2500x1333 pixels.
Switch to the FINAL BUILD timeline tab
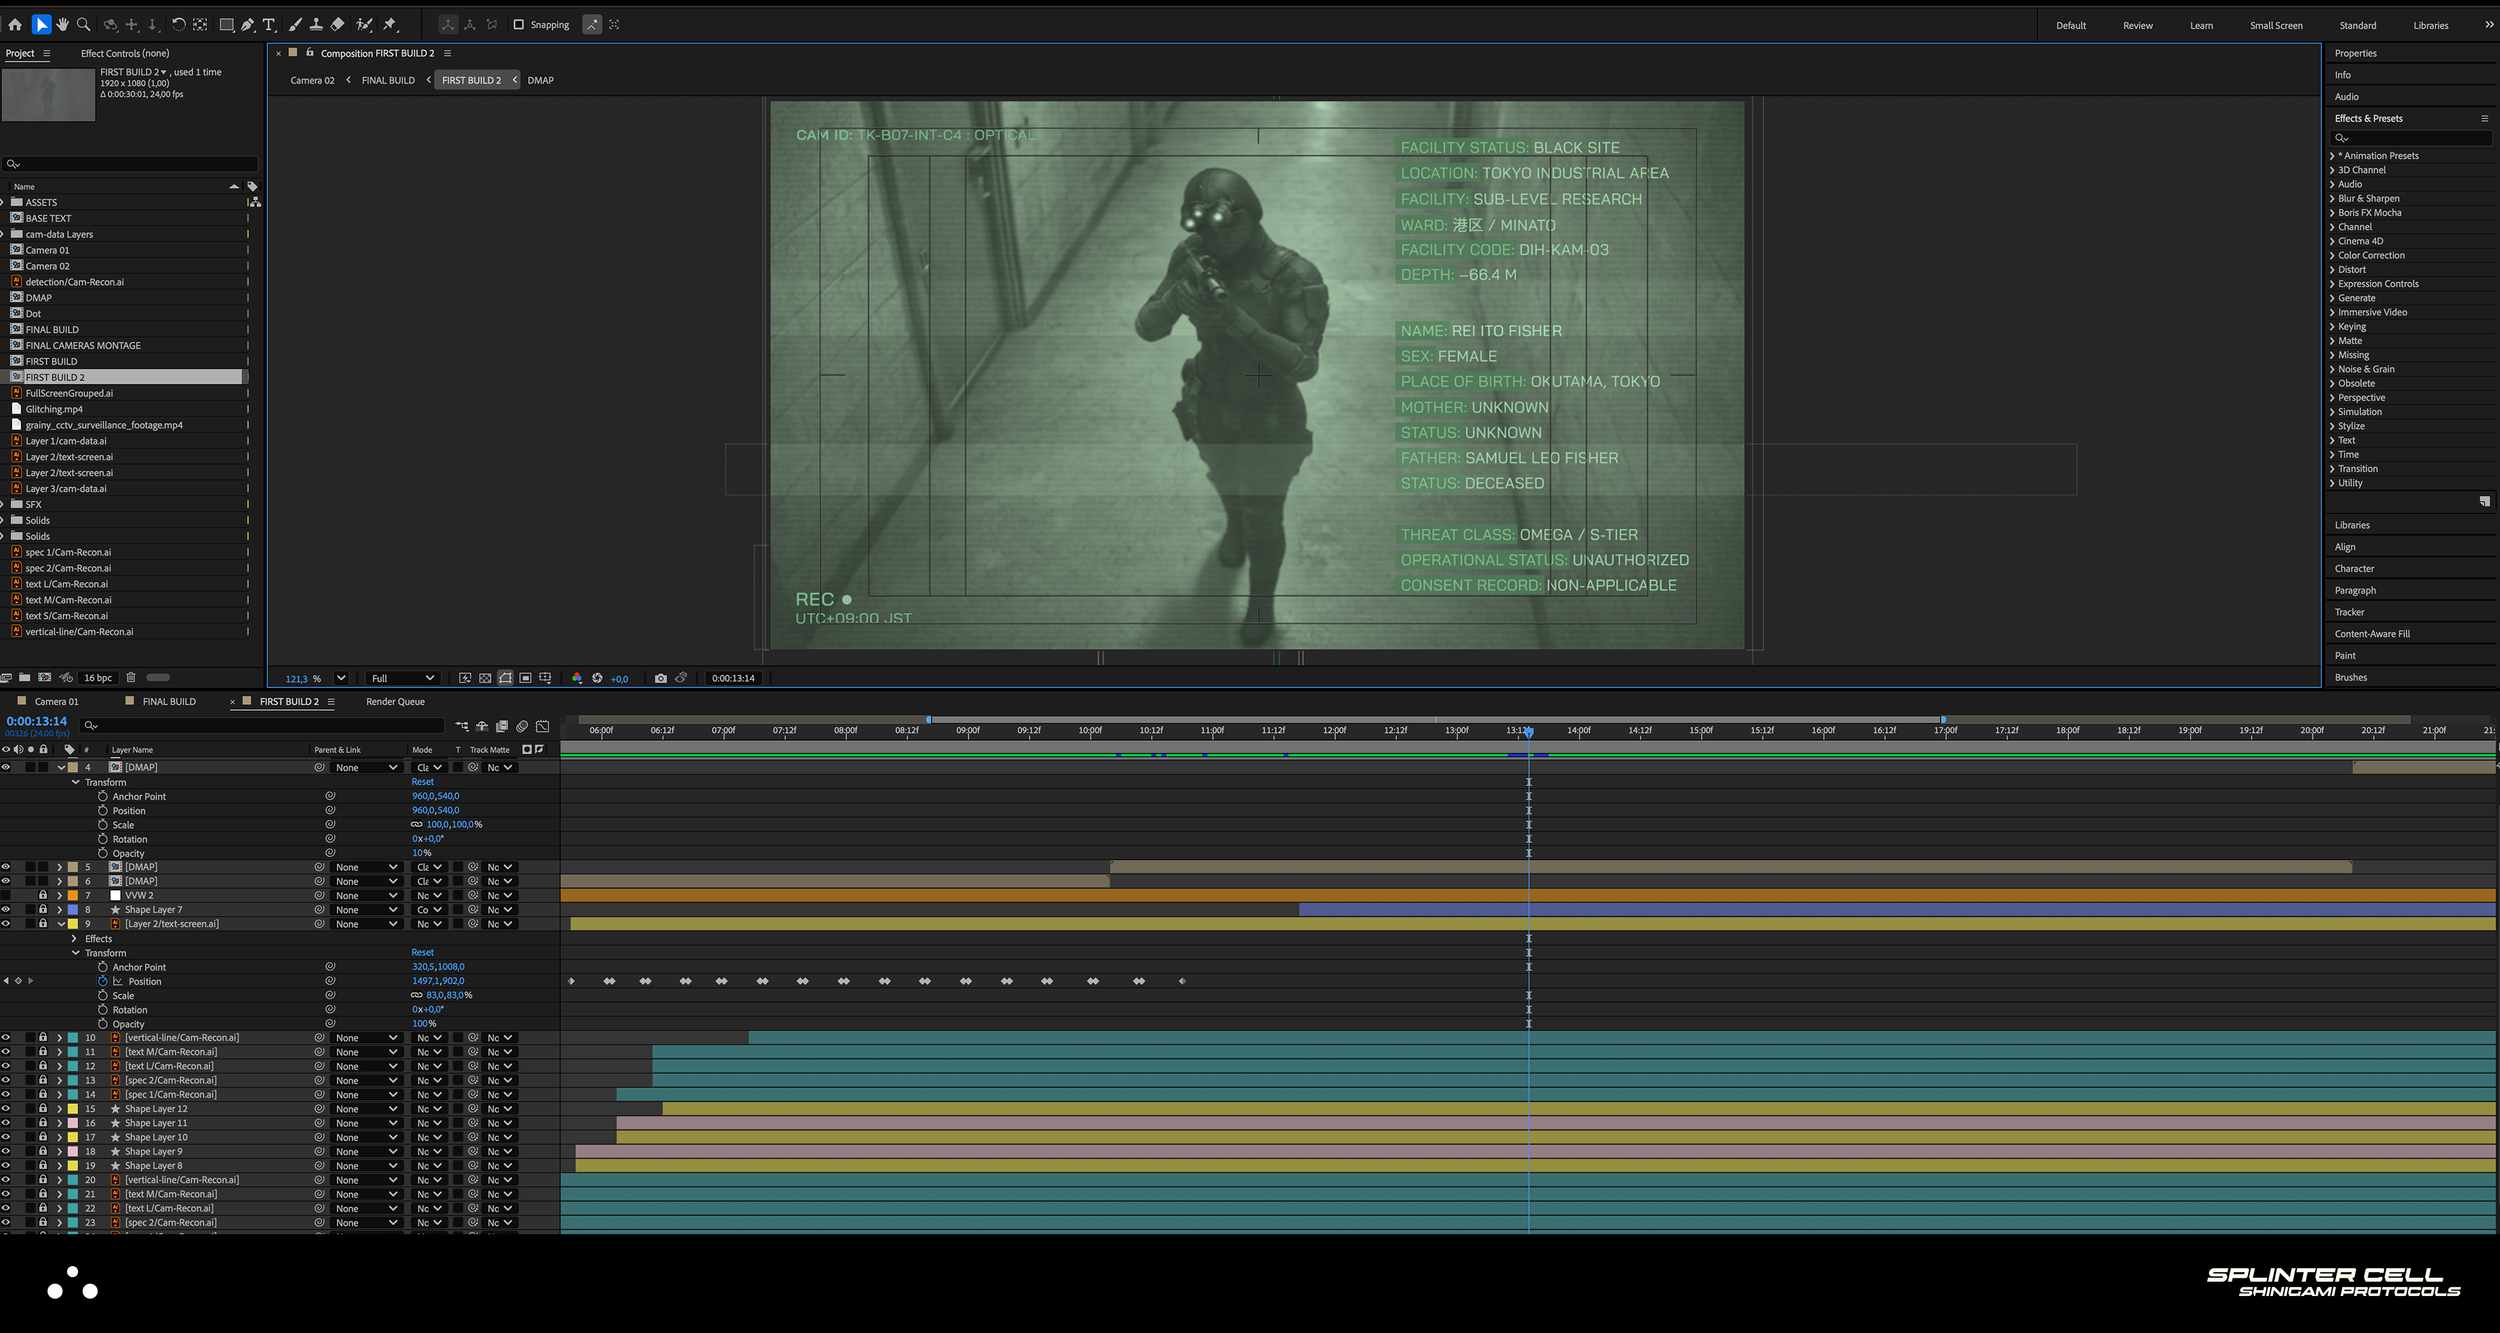coord(169,701)
